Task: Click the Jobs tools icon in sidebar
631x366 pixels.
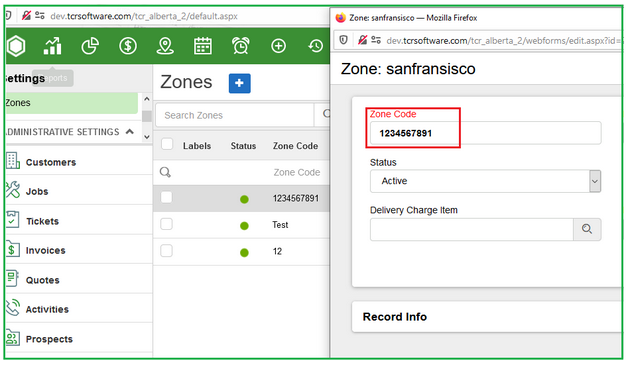Action: [12, 190]
